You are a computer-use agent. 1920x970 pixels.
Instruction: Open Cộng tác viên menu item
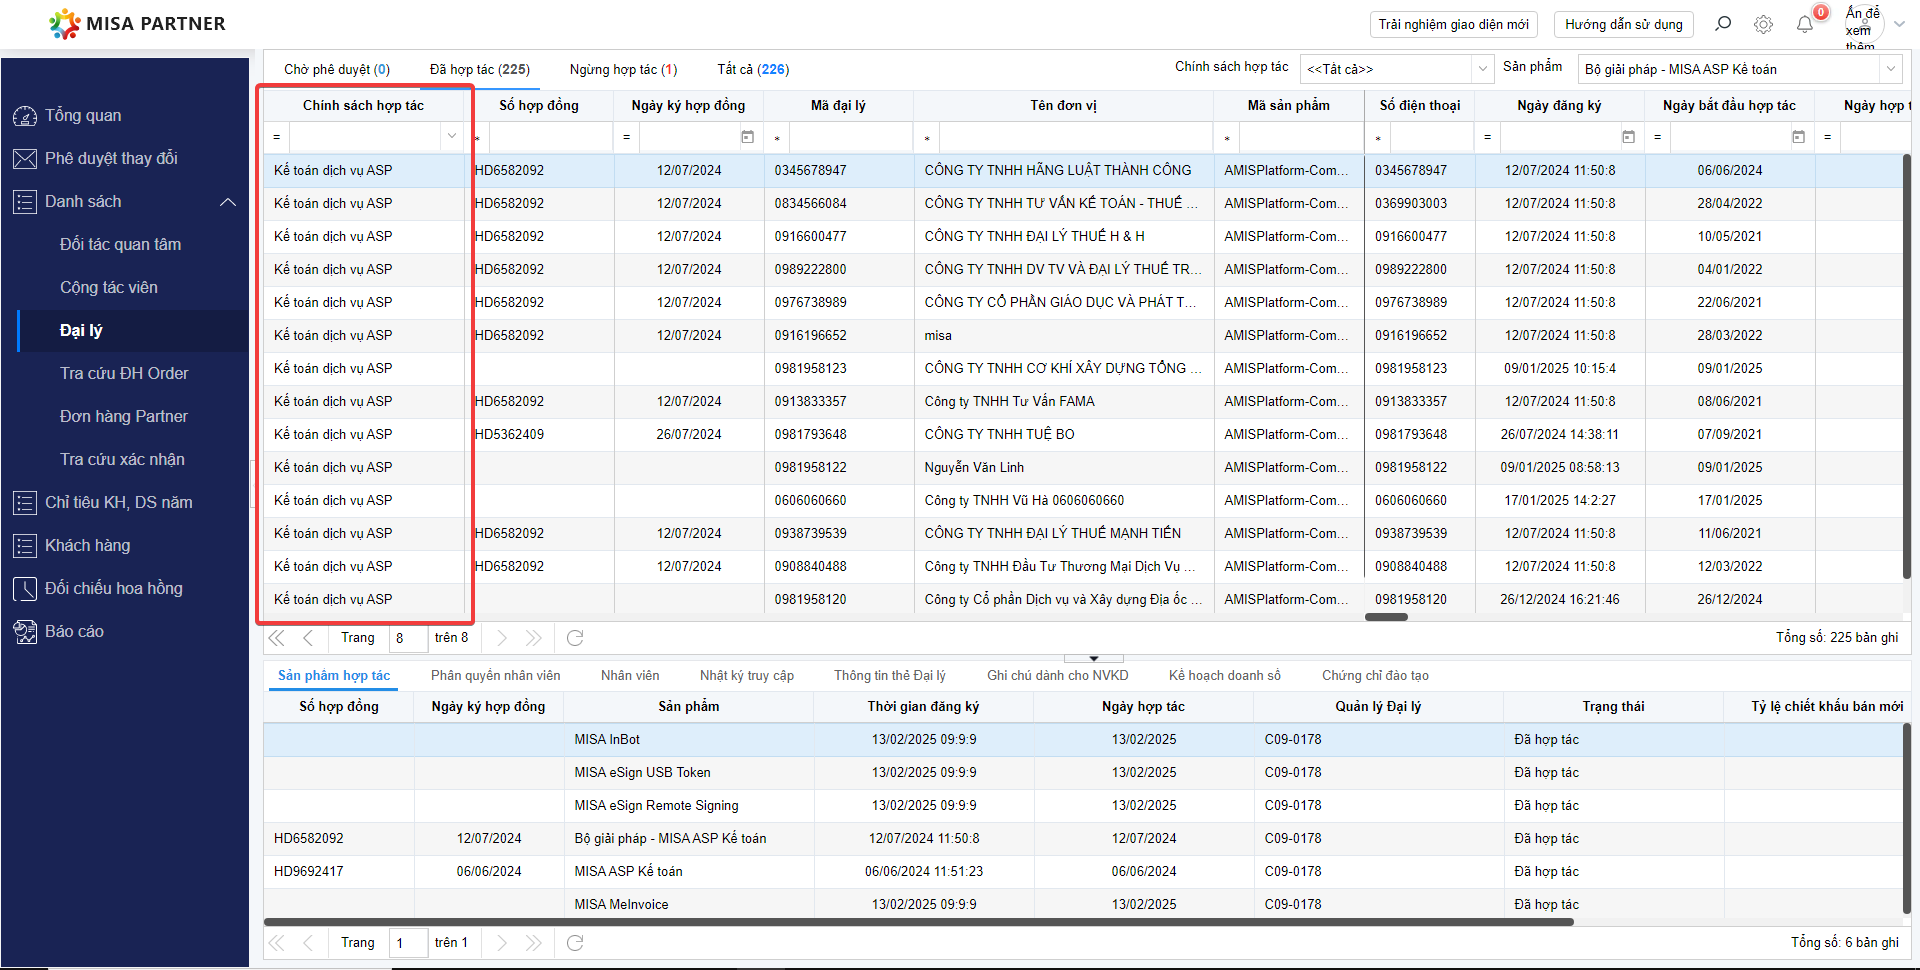point(109,288)
